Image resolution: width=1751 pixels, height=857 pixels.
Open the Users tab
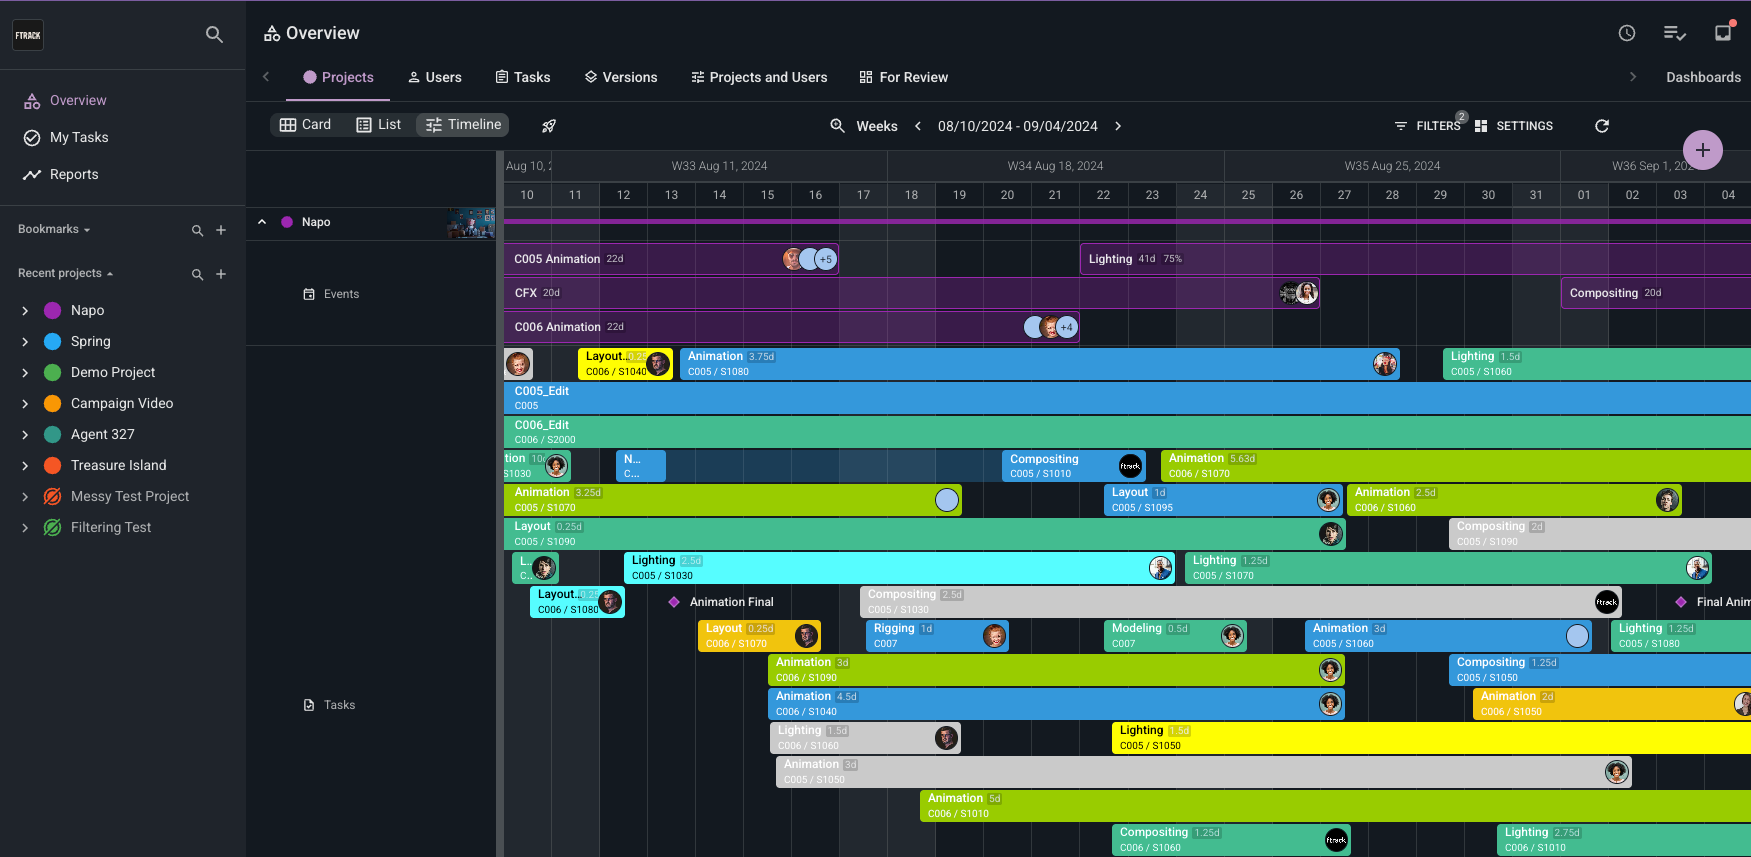point(434,77)
